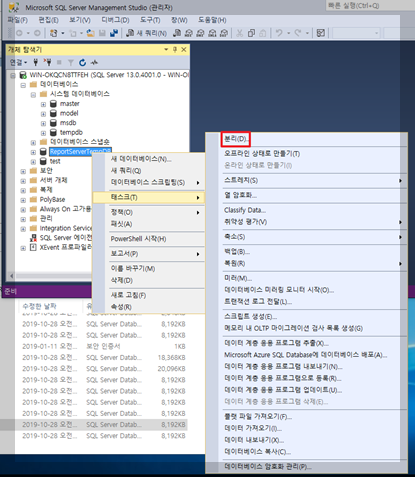Click the Copy icon in the toolbar
The width and height of the screenshot is (415, 477).
pyautogui.click(x=251, y=33)
